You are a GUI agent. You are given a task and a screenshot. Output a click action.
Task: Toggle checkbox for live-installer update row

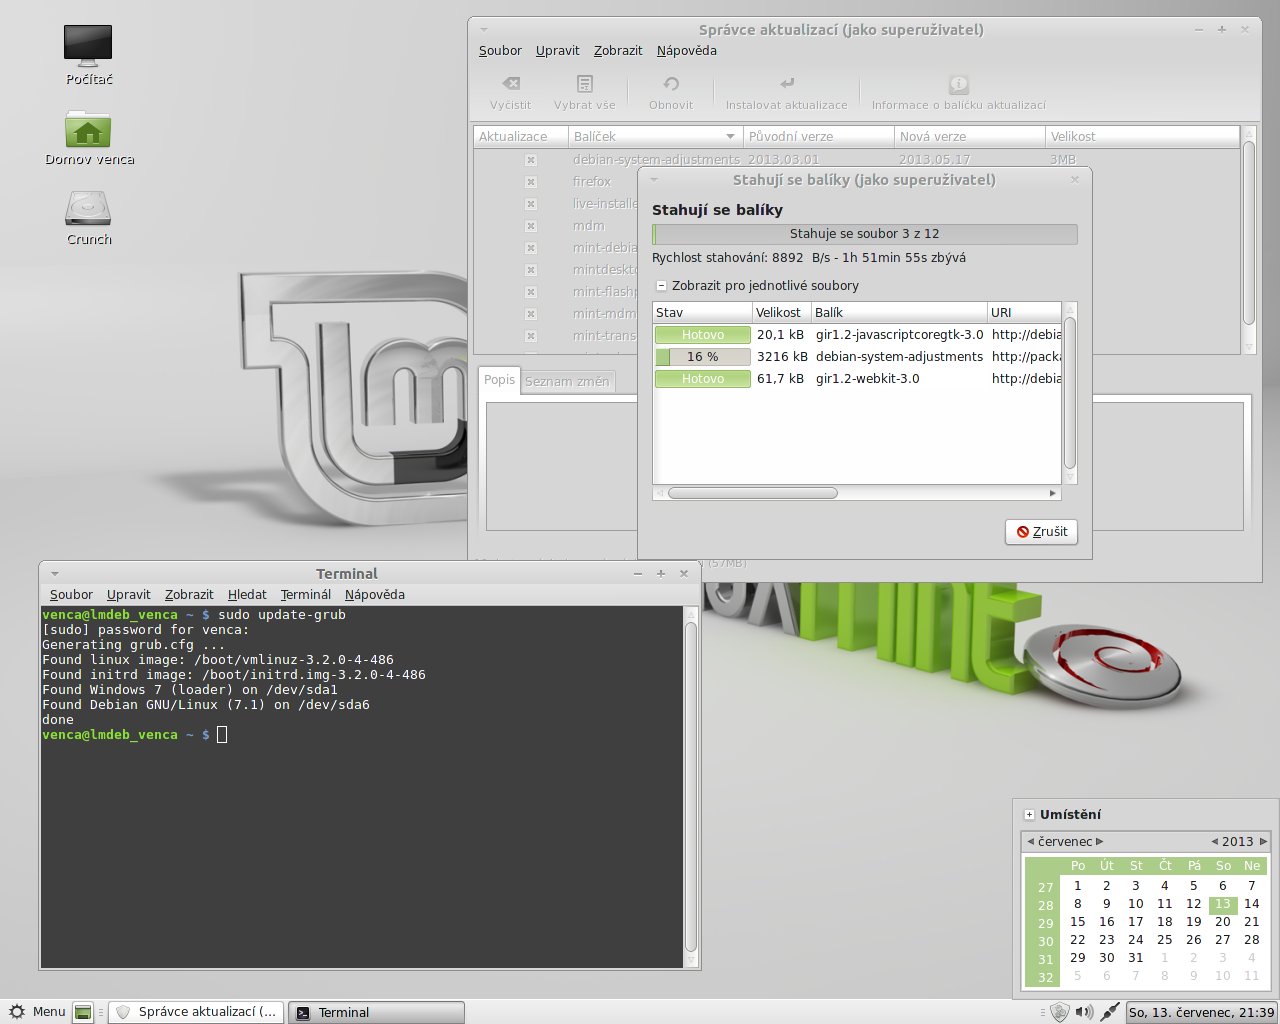pos(531,204)
